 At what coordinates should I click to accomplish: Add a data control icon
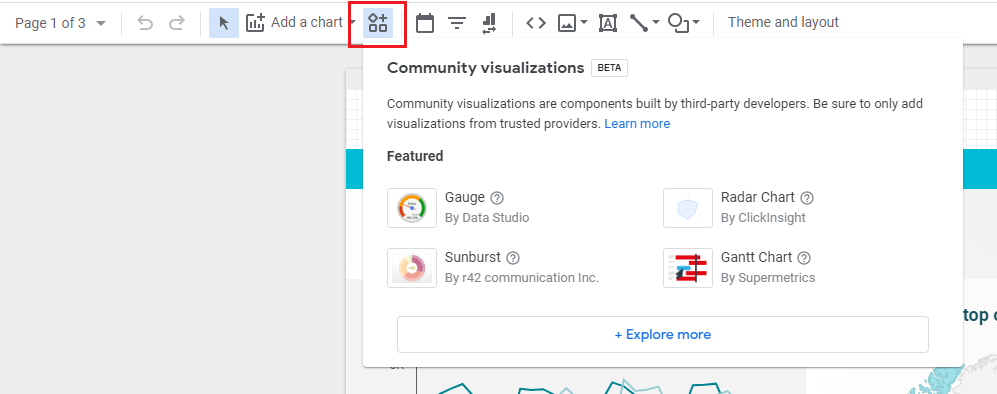coord(488,24)
